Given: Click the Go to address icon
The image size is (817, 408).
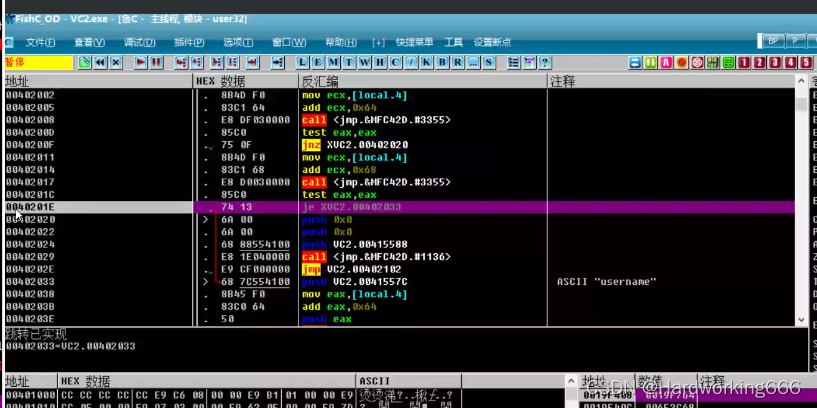Looking at the screenshot, I should coord(278,63).
